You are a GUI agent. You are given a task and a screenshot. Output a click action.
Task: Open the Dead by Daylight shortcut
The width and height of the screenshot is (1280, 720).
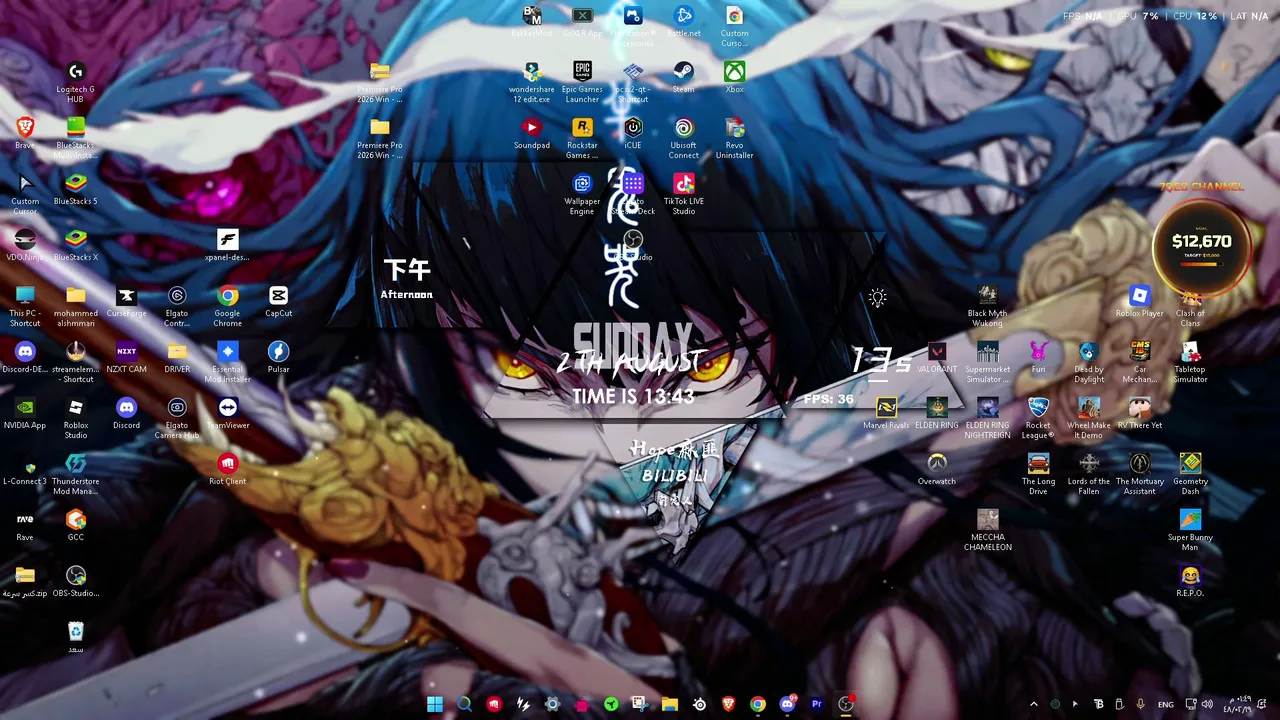click(x=1089, y=362)
